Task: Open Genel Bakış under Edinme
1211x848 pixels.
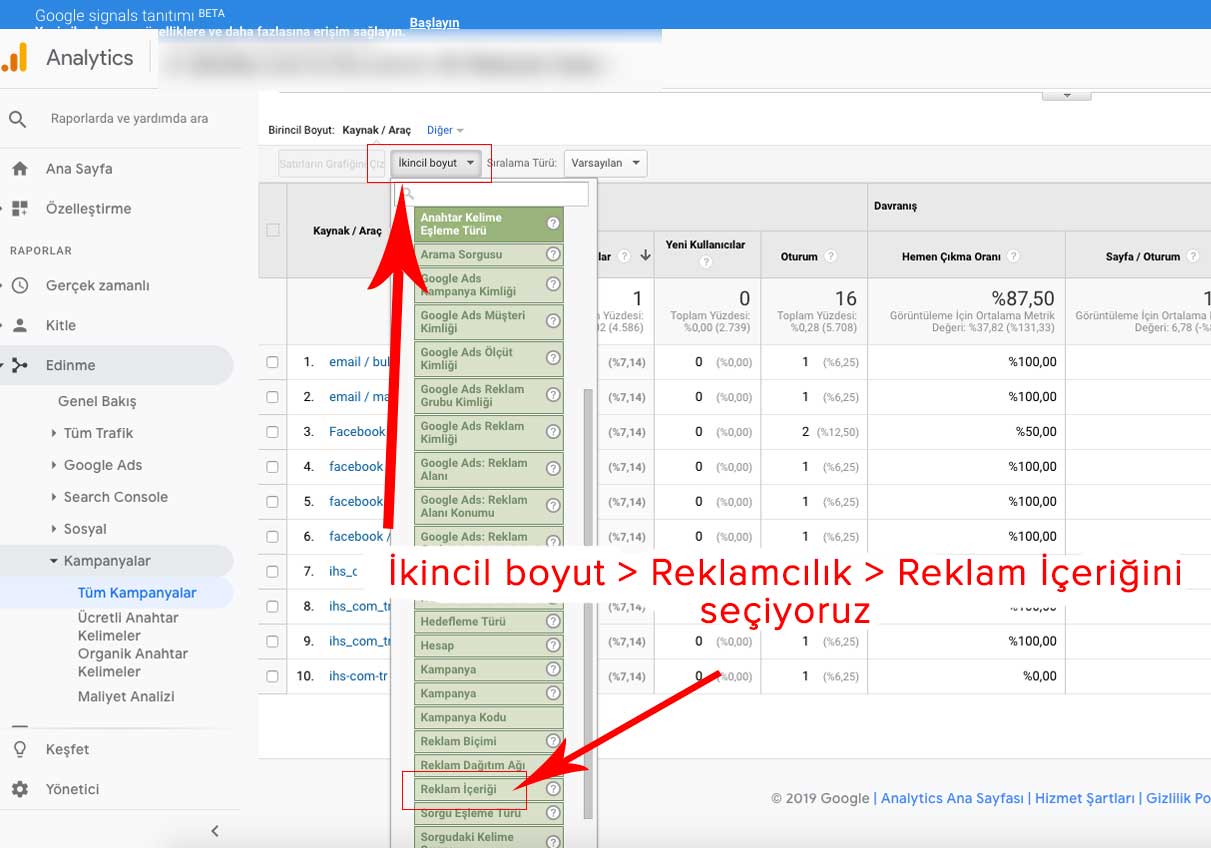Action: 97,401
